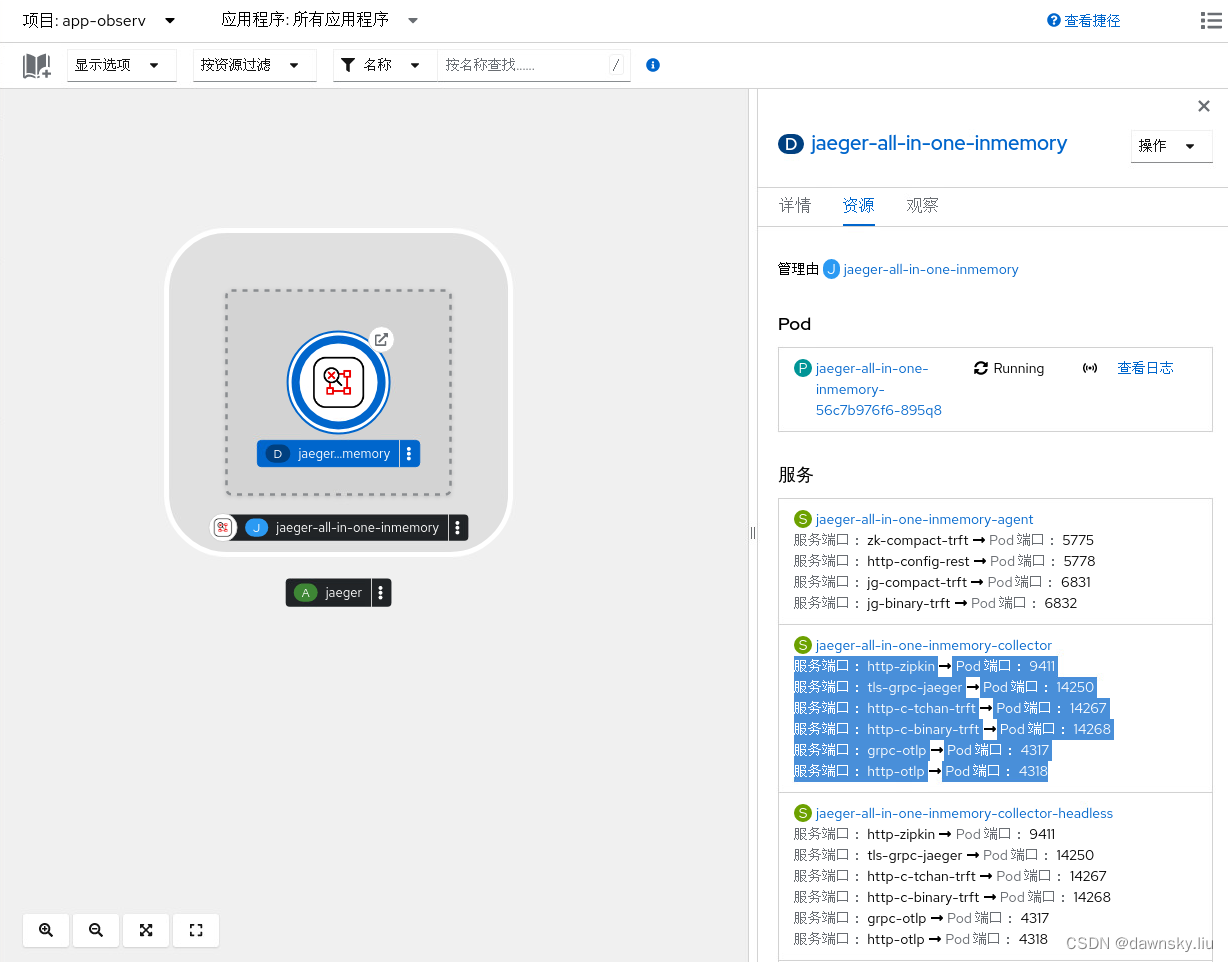Open the jaeger-all-in-one-inmemory title link
Image resolution: width=1228 pixels, height=962 pixels.
pos(939,143)
